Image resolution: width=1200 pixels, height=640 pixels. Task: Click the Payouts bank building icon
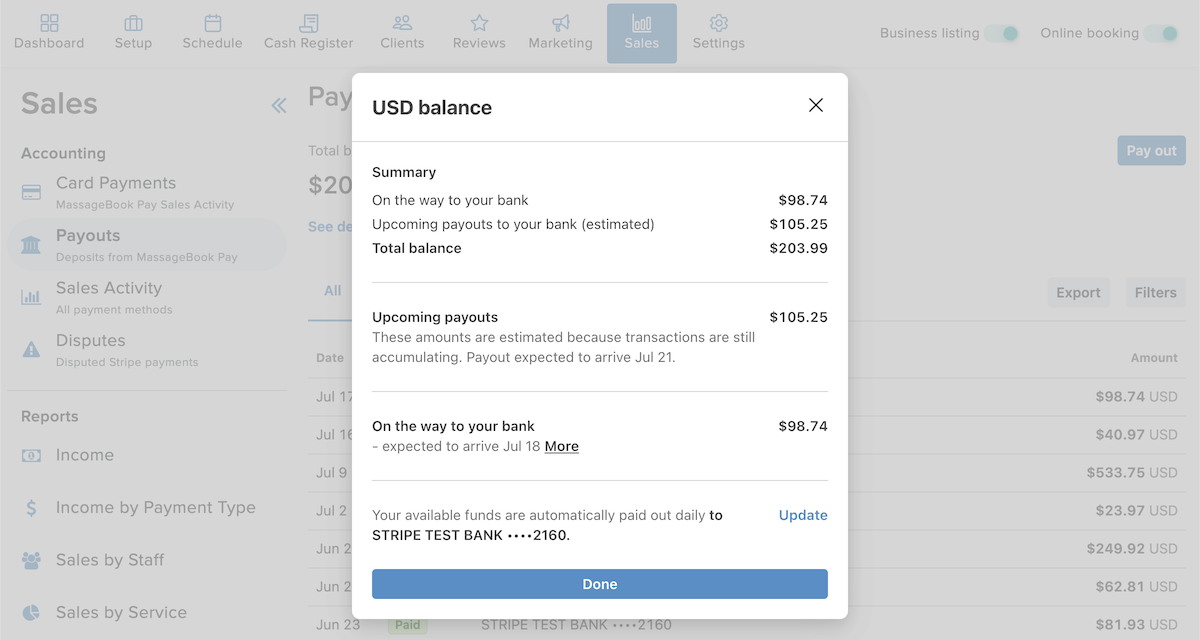[31, 245]
